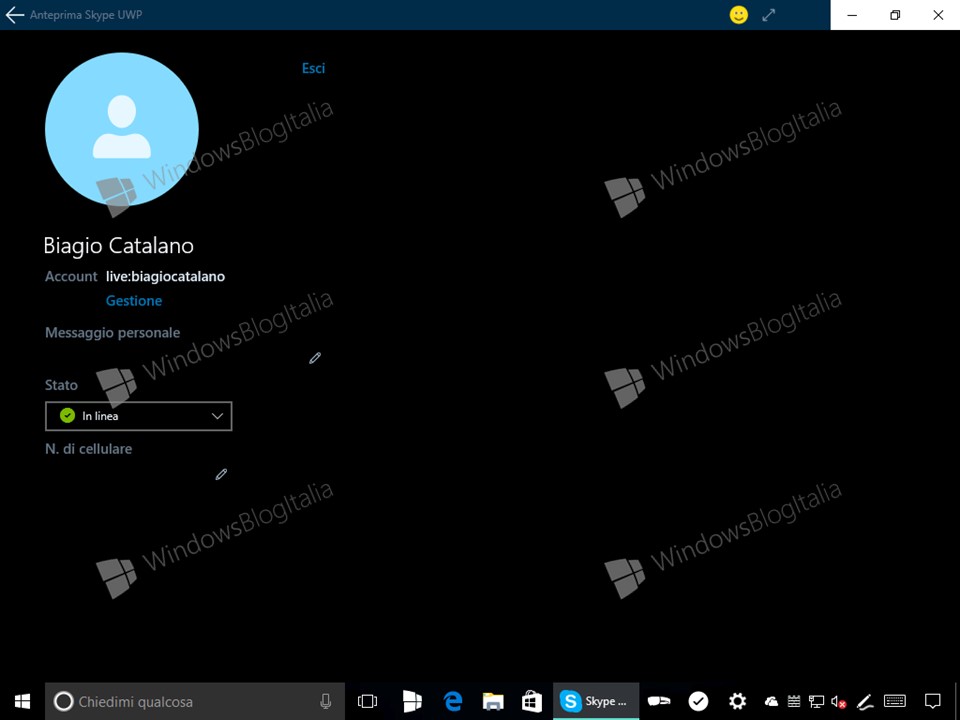Open the Windows Ink pen tray icon

(864, 702)
